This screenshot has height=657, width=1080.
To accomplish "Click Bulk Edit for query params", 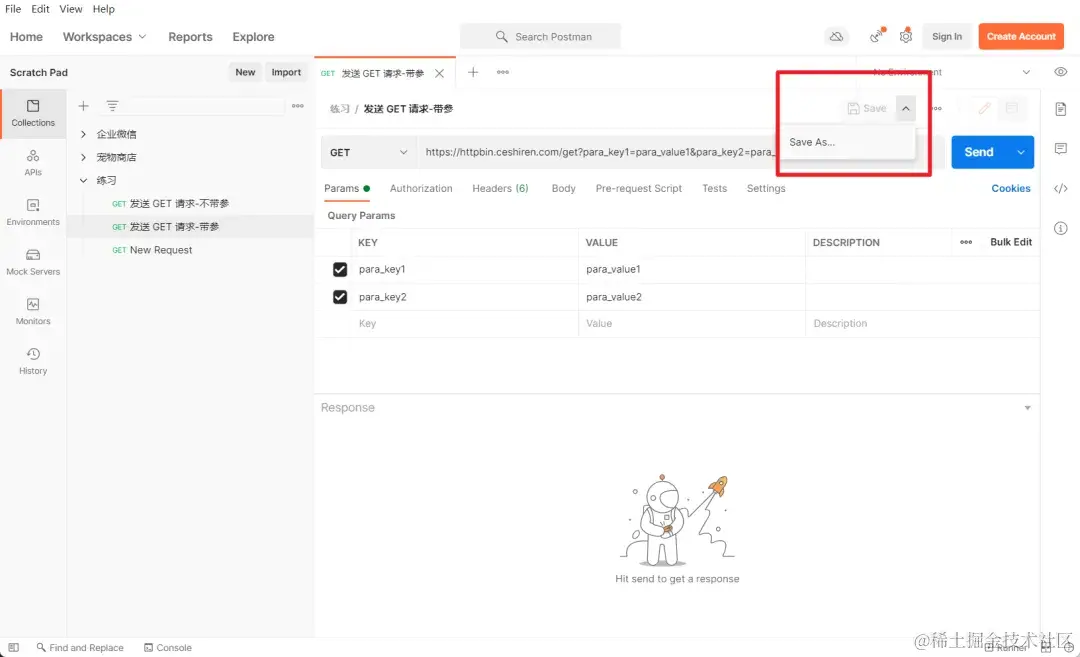I will [x=1010, y=242].
